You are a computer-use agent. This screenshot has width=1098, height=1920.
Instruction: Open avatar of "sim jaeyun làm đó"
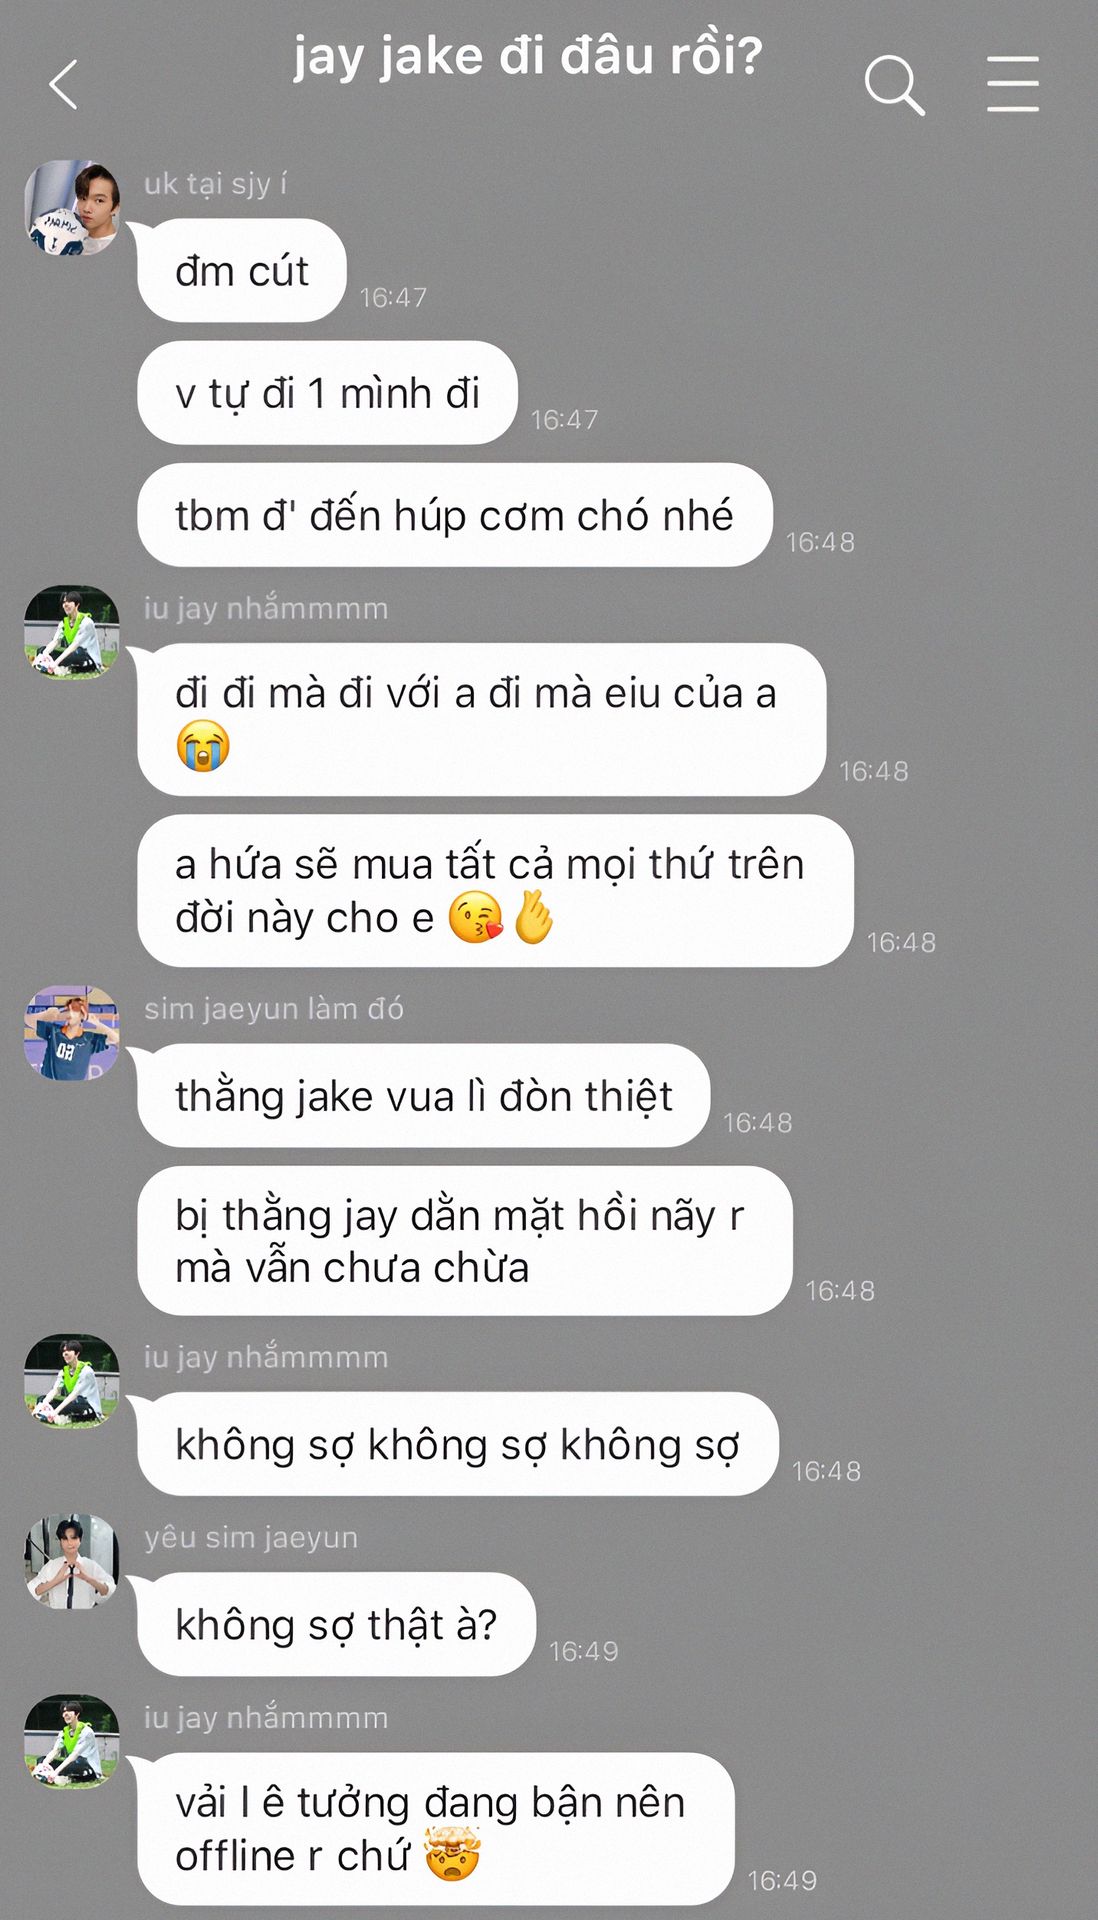click(72, 1033)
